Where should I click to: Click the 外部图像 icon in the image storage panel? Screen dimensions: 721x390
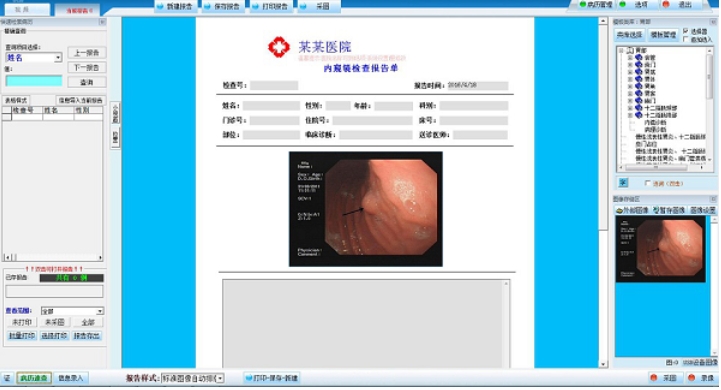[632, 210]
